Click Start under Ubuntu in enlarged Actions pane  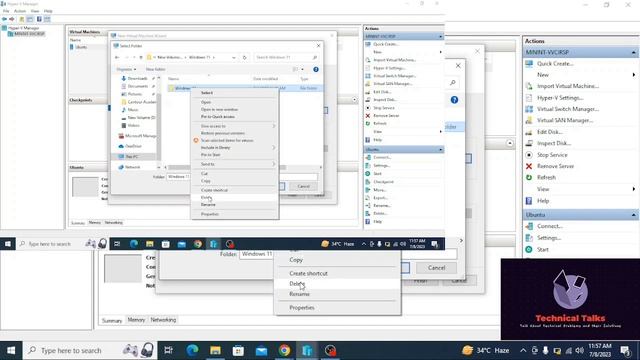(x=543, y=249)
